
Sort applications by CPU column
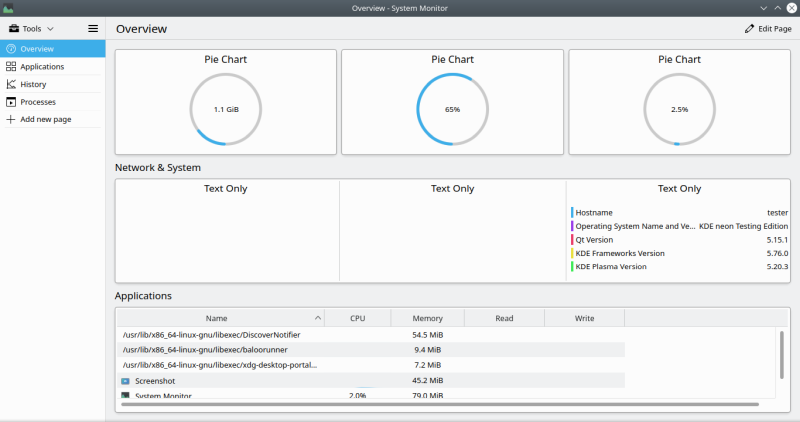pyautogui.click(x=357, y=318)
